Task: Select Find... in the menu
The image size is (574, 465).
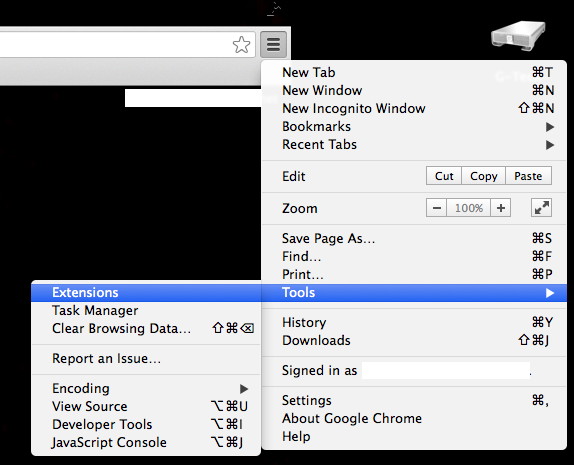Action: point(414,256)
